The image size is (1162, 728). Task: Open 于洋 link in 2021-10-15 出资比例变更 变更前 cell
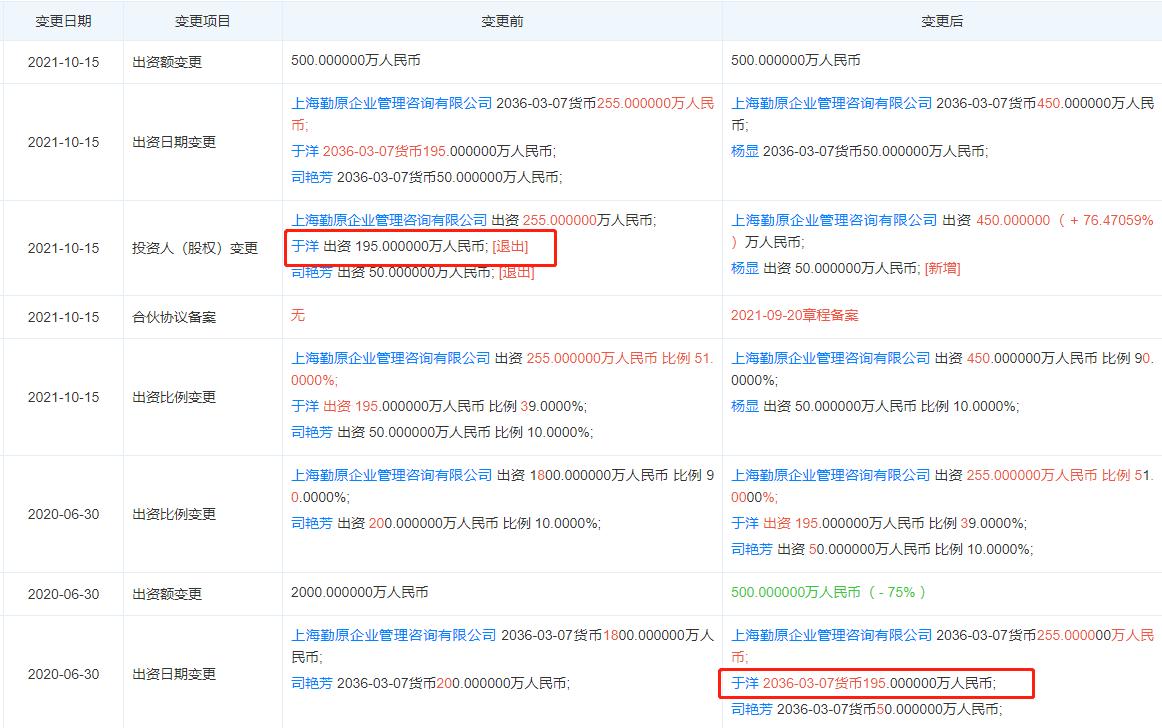(x=305, y=406)
